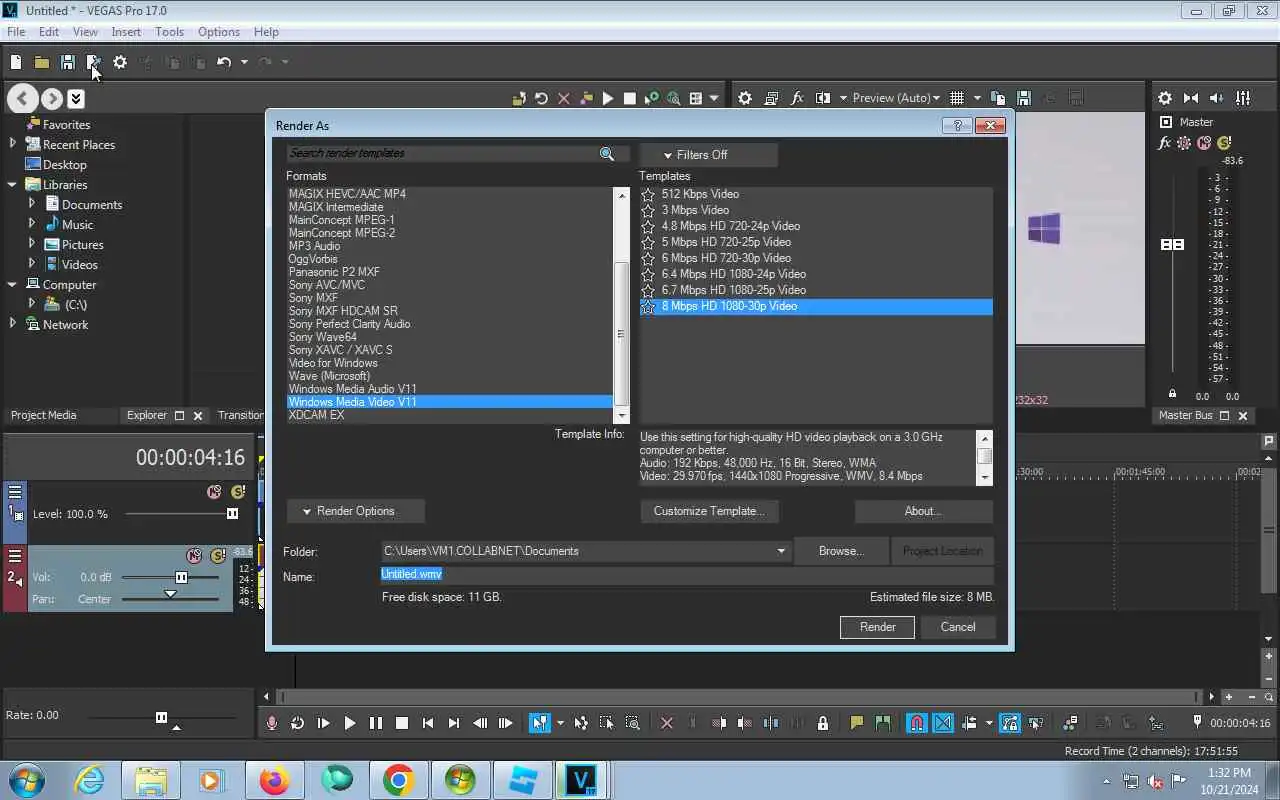The width and height of the screenshot is (1280, 800).
Task: Open the Insert menu
Action: [126, 32]
